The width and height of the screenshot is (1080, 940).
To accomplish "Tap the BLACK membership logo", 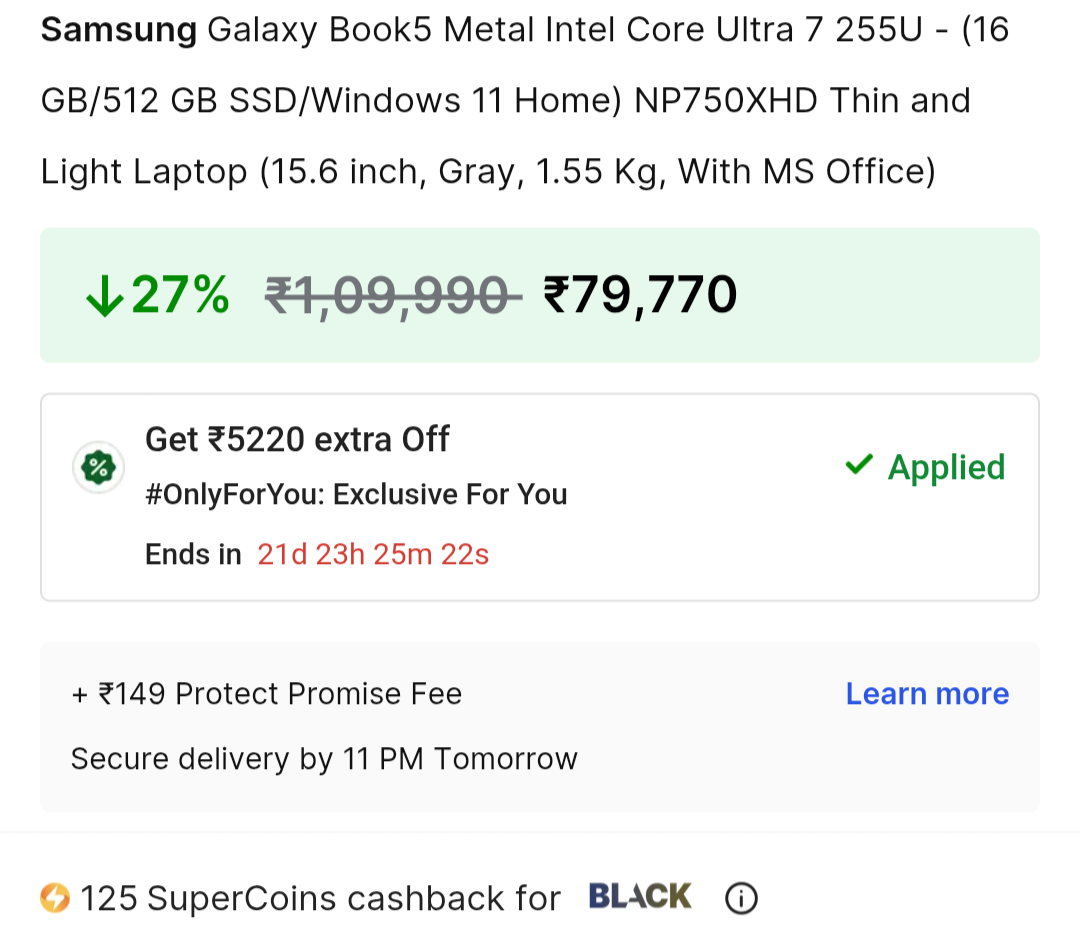I will coord(640,896).
